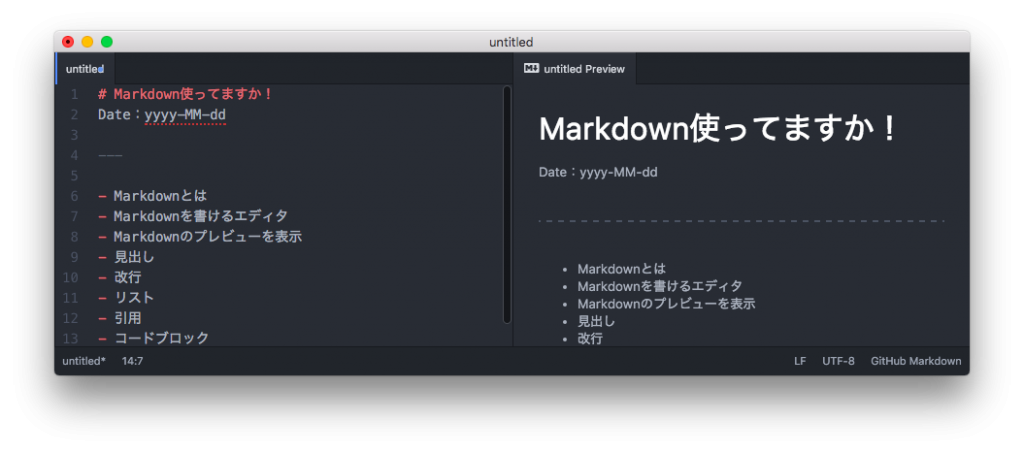Screen dimensions: 1024x453
Task: Click line number 5 in the gutter
Action: pos(74,176)
